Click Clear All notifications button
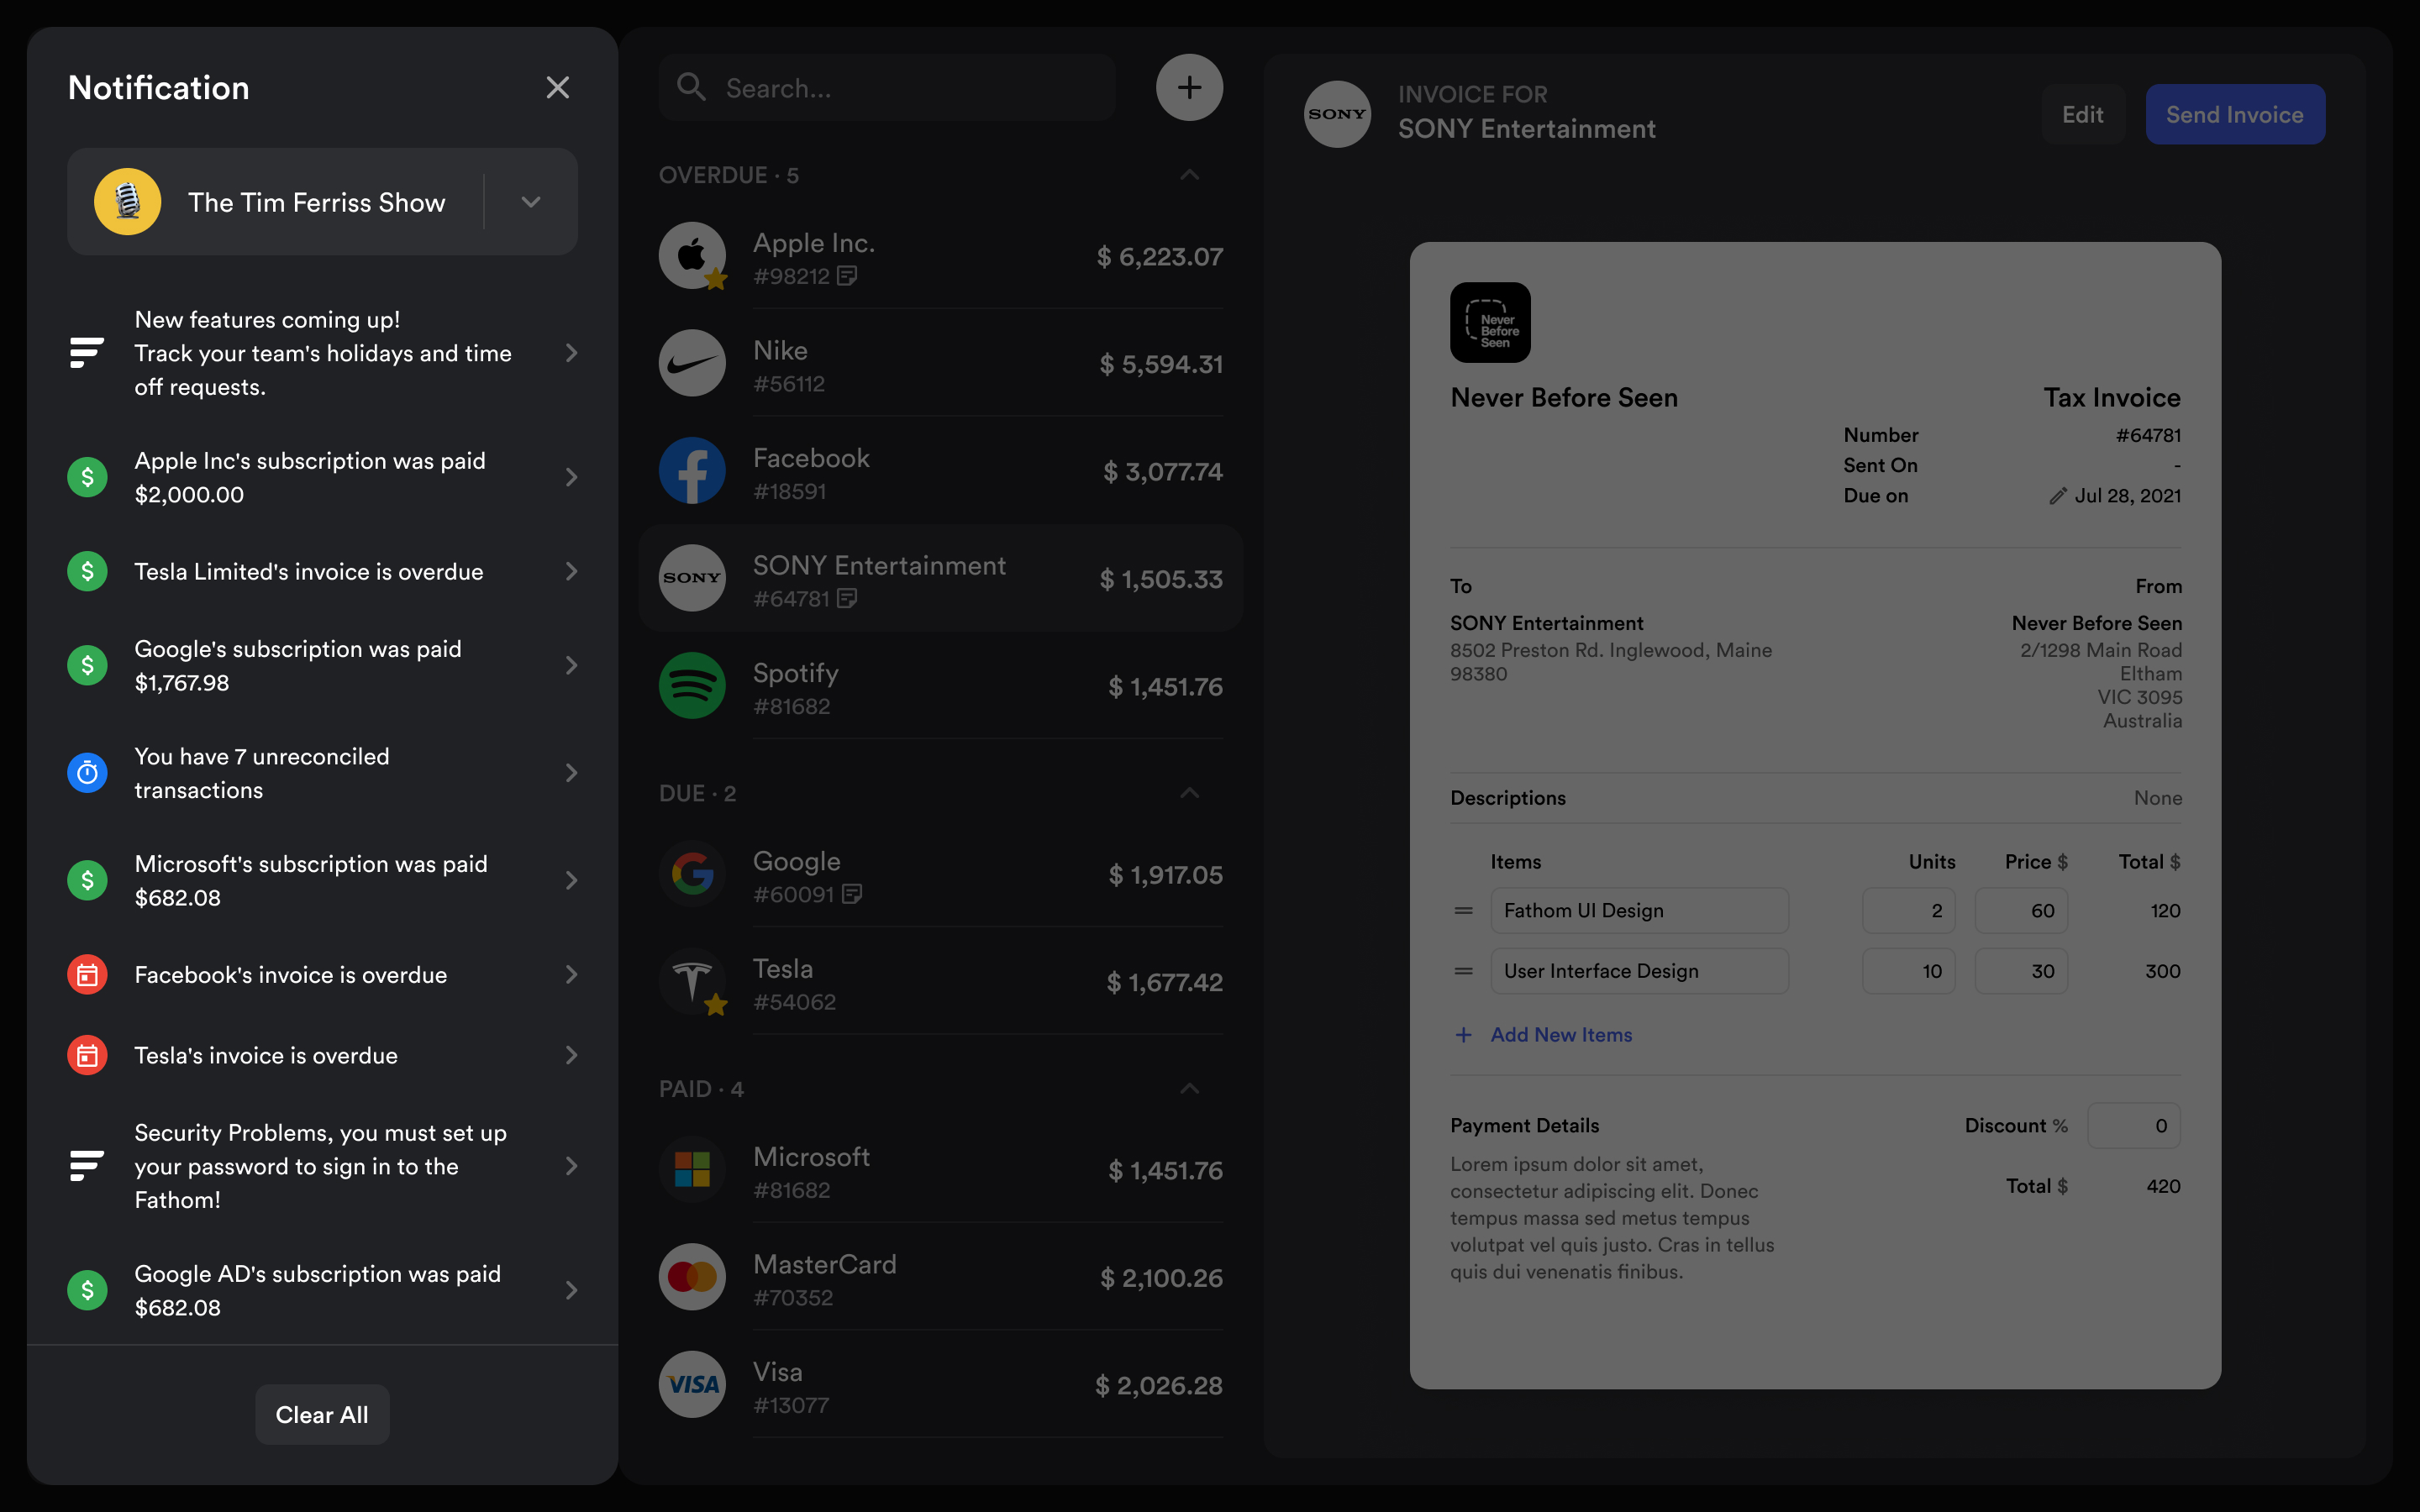The width and height of the screenshot is (2420, 1512). 322,1414
